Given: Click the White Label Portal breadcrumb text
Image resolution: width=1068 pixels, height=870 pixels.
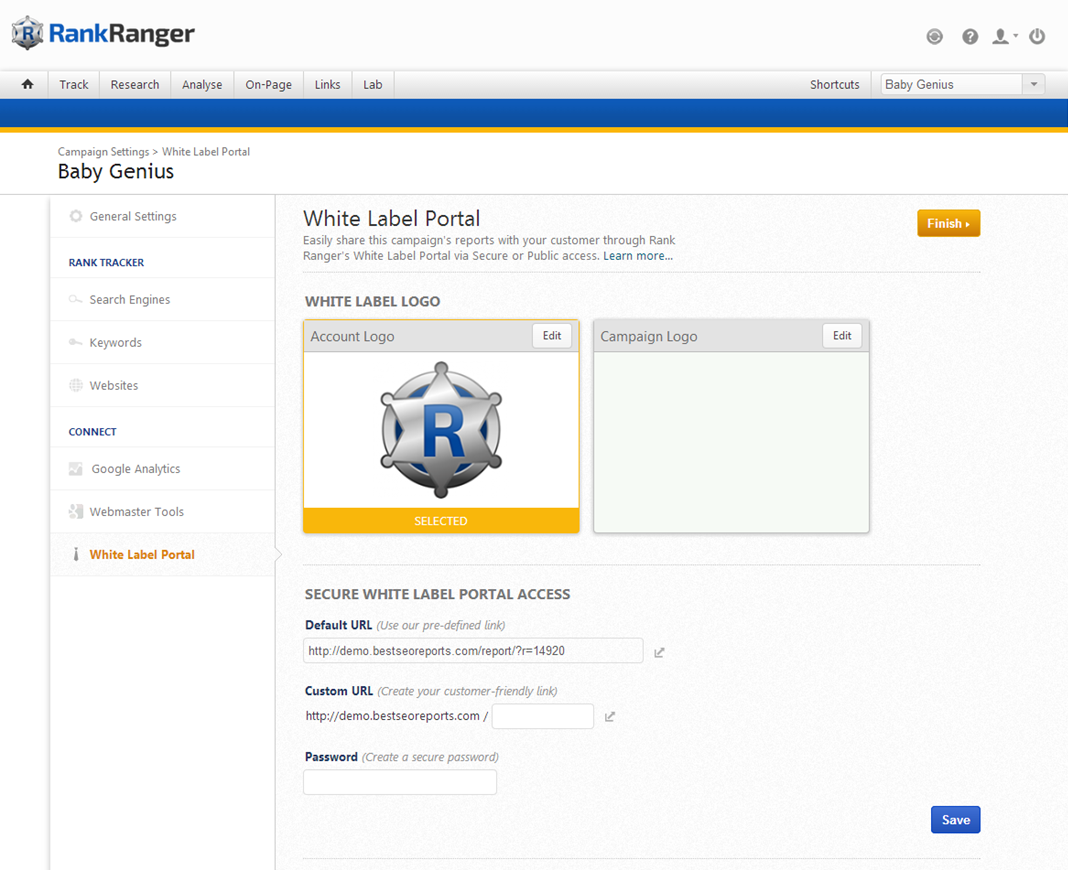Looking at the screenshot, I should 206,151.
